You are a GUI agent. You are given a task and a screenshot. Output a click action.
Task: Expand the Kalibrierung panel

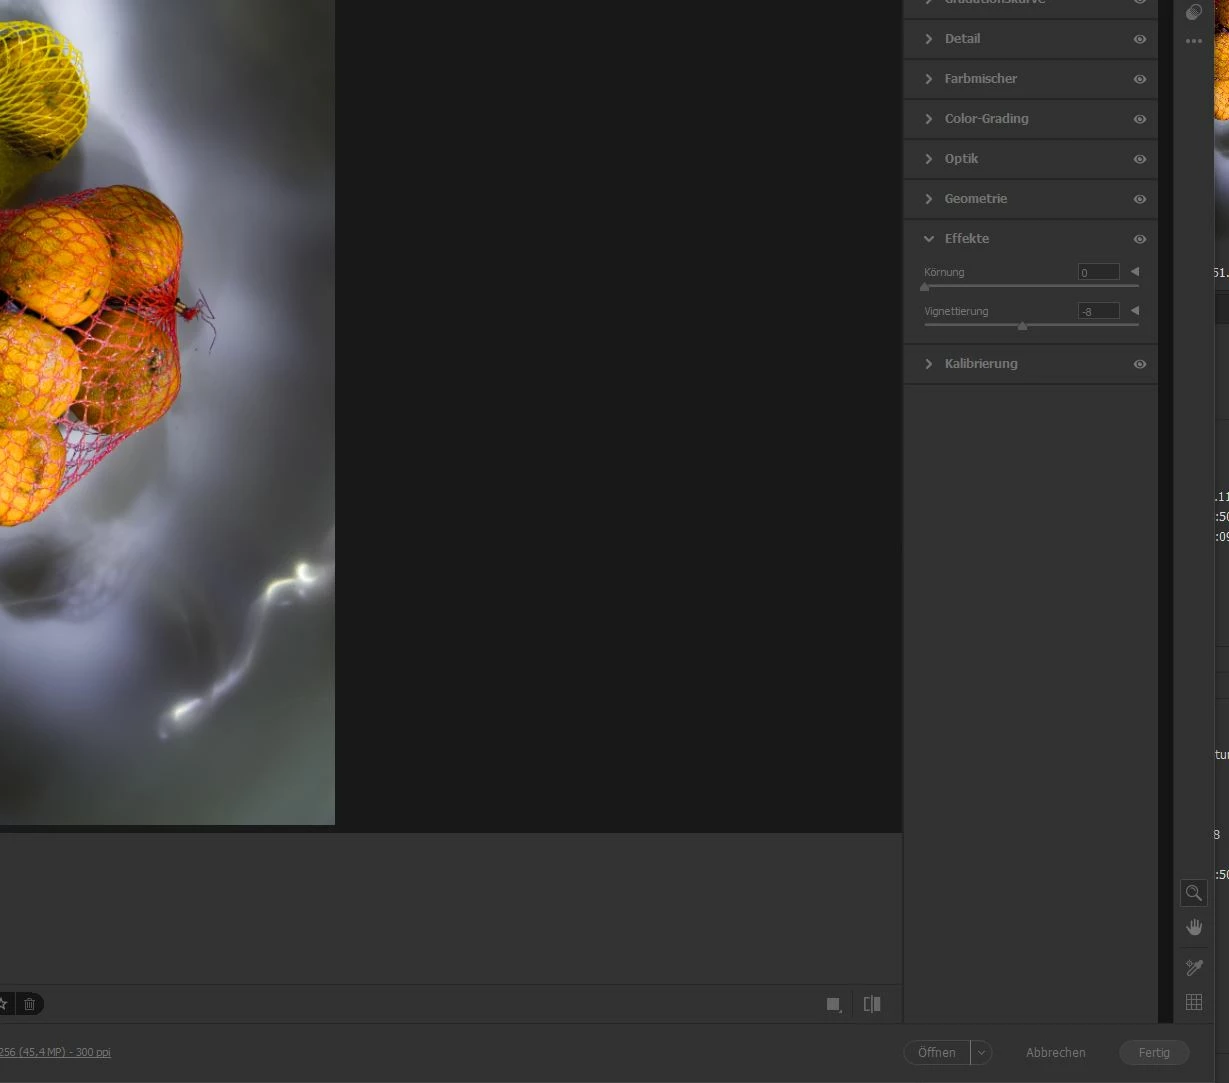point(929,364)
